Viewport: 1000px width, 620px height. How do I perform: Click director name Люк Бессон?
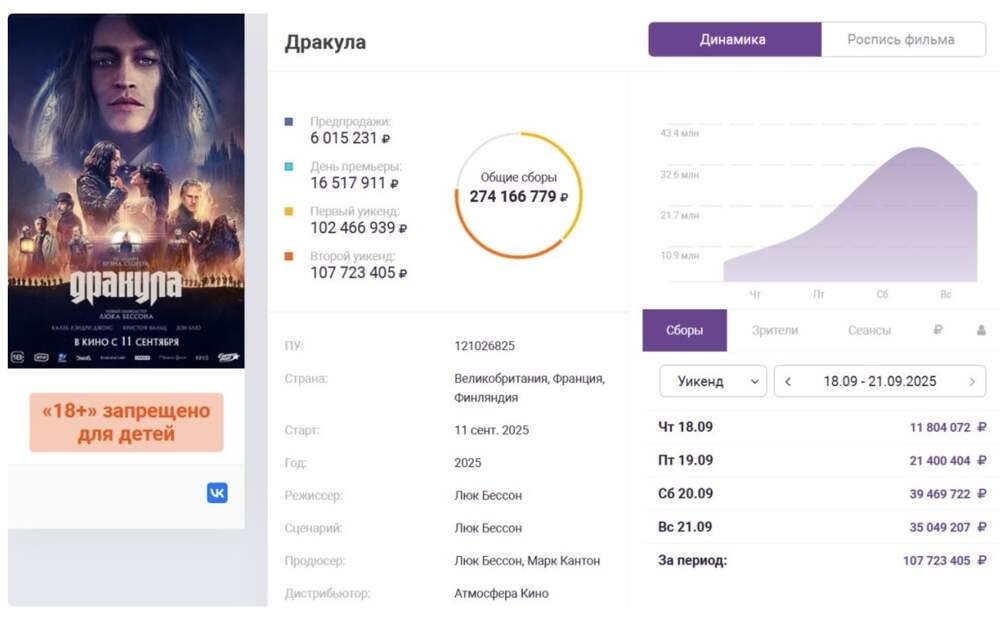(x=488, y=495)
